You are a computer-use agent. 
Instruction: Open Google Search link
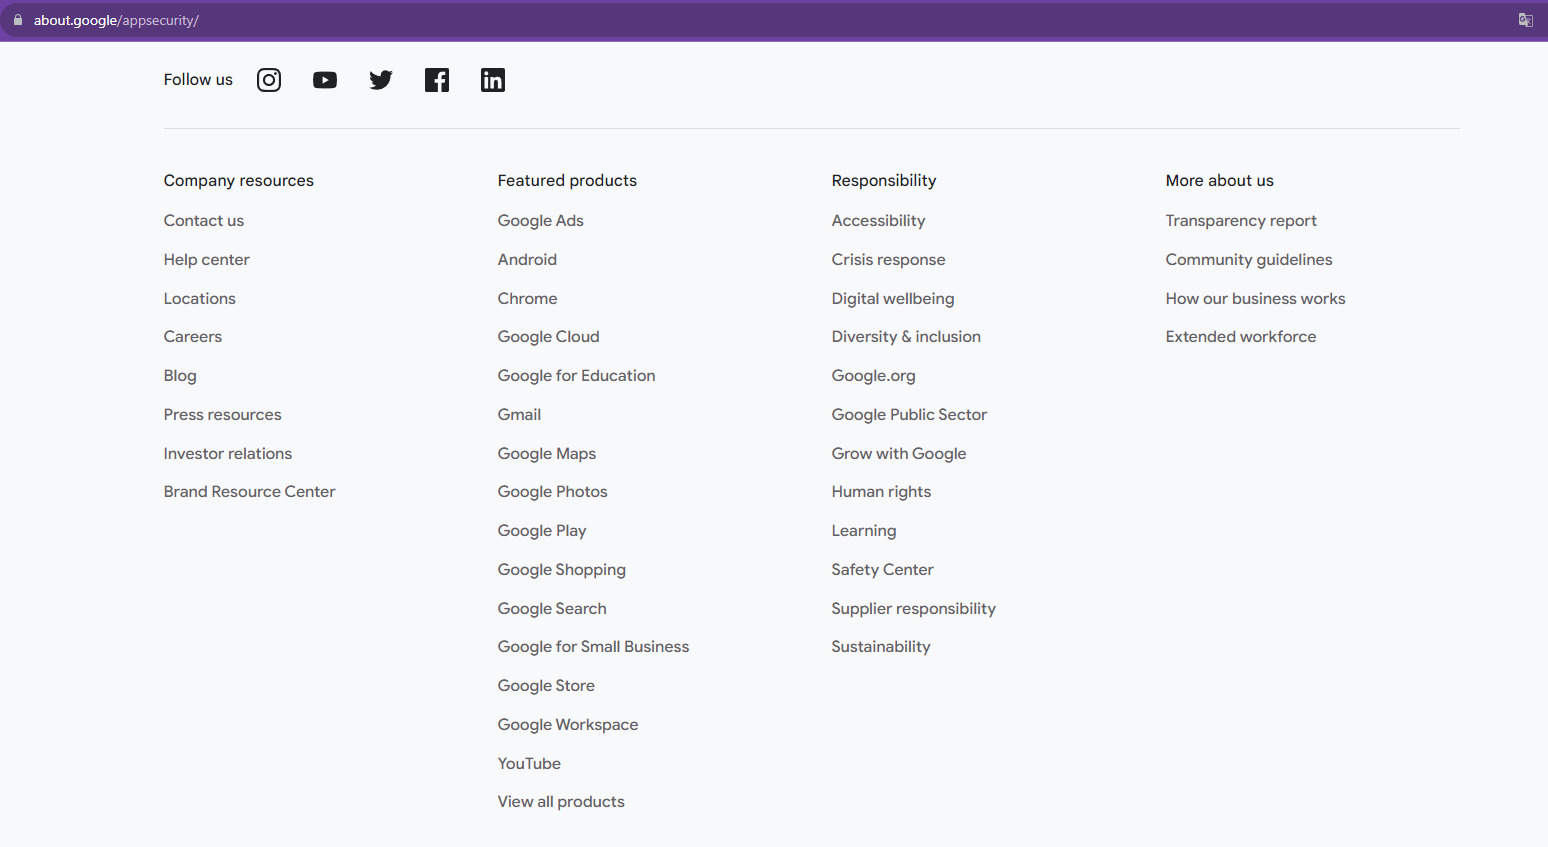click(552, 609)
